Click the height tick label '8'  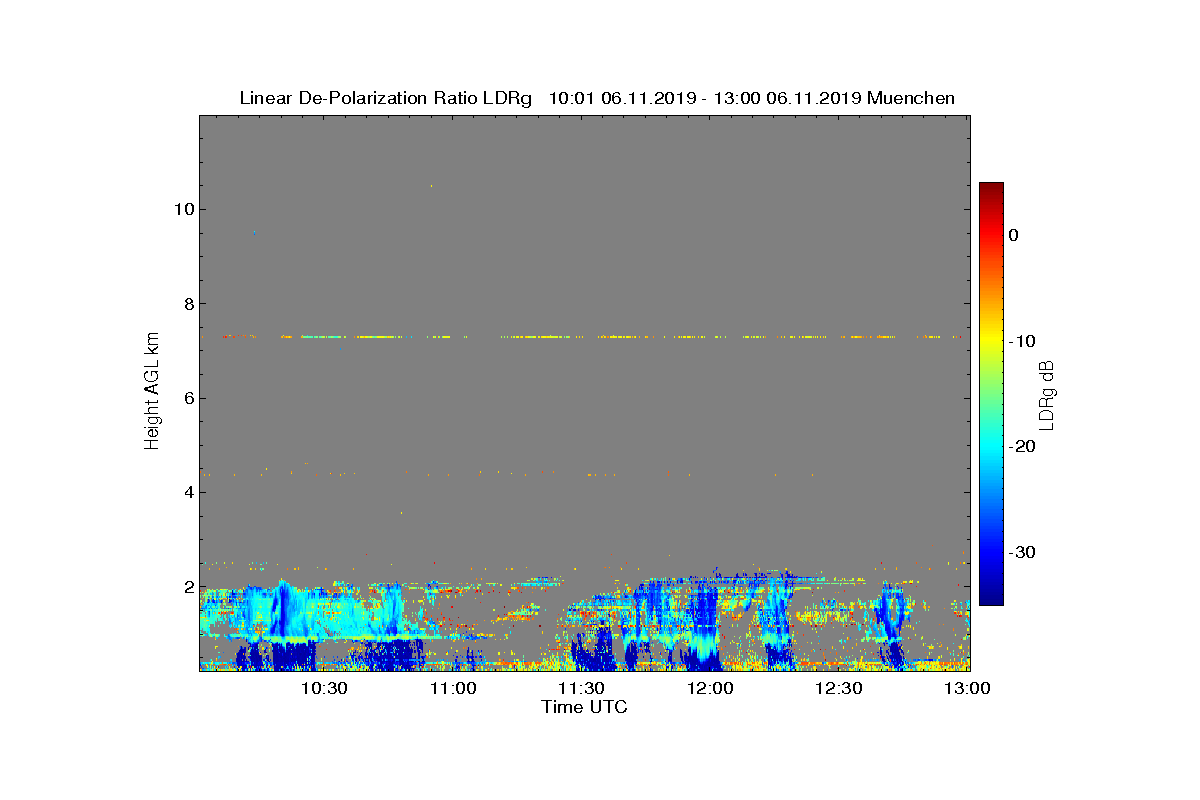pyautogui.click(x=188, y=304)
